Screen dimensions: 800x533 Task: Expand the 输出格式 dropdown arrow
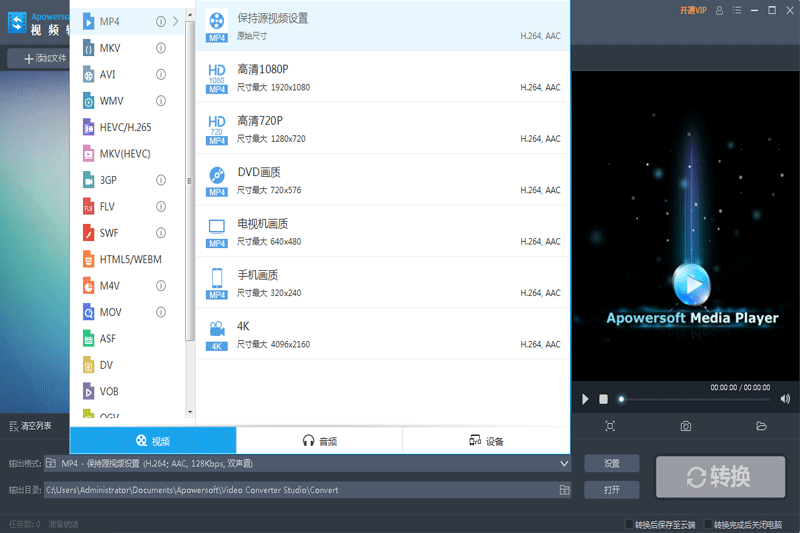click(x=564, y=464)
